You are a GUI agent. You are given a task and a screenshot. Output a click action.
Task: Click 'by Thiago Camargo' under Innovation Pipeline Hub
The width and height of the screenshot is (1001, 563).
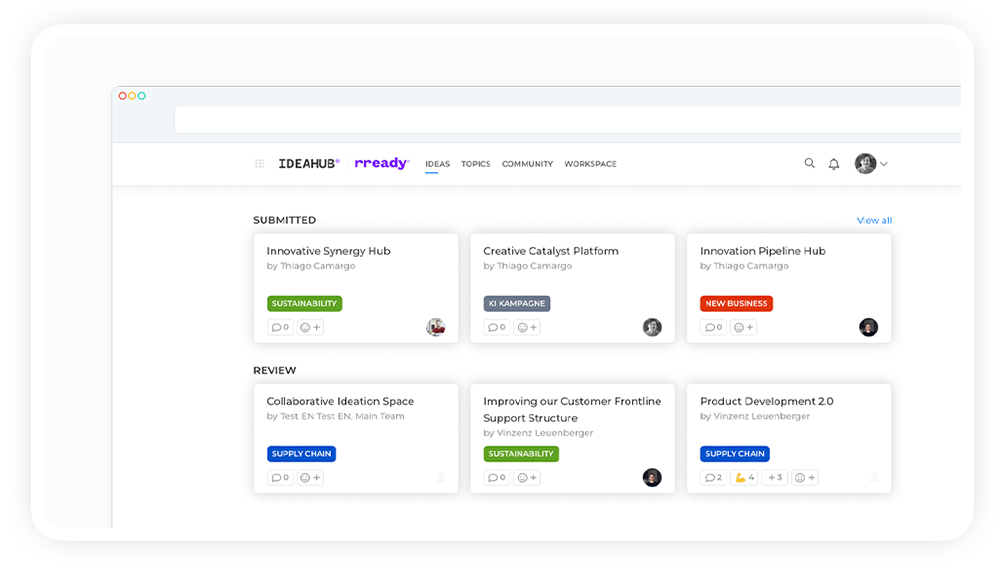point(744,266)
